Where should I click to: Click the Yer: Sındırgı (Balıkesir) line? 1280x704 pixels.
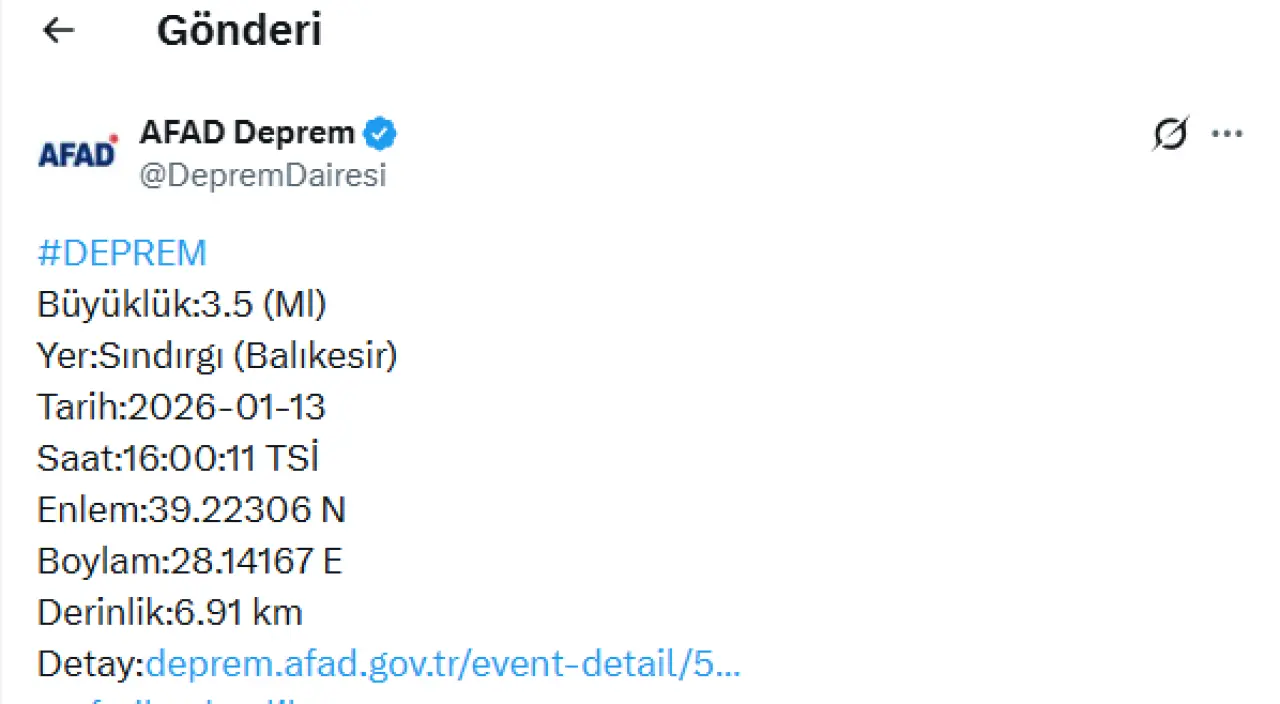pos(217,356)
